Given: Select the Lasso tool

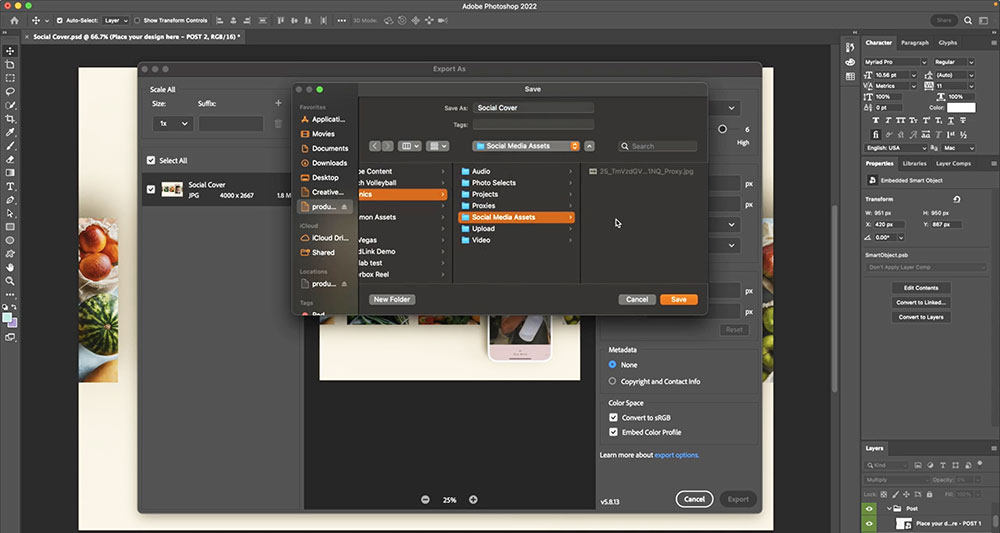Looking at the screenshot, I should 10,91.
